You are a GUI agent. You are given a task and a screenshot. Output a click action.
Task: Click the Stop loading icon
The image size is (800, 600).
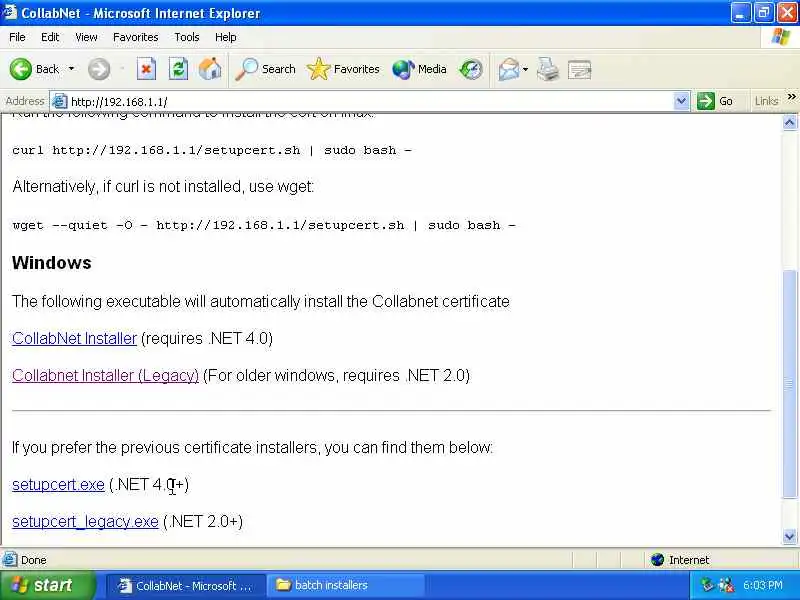[x=146, y=69]
